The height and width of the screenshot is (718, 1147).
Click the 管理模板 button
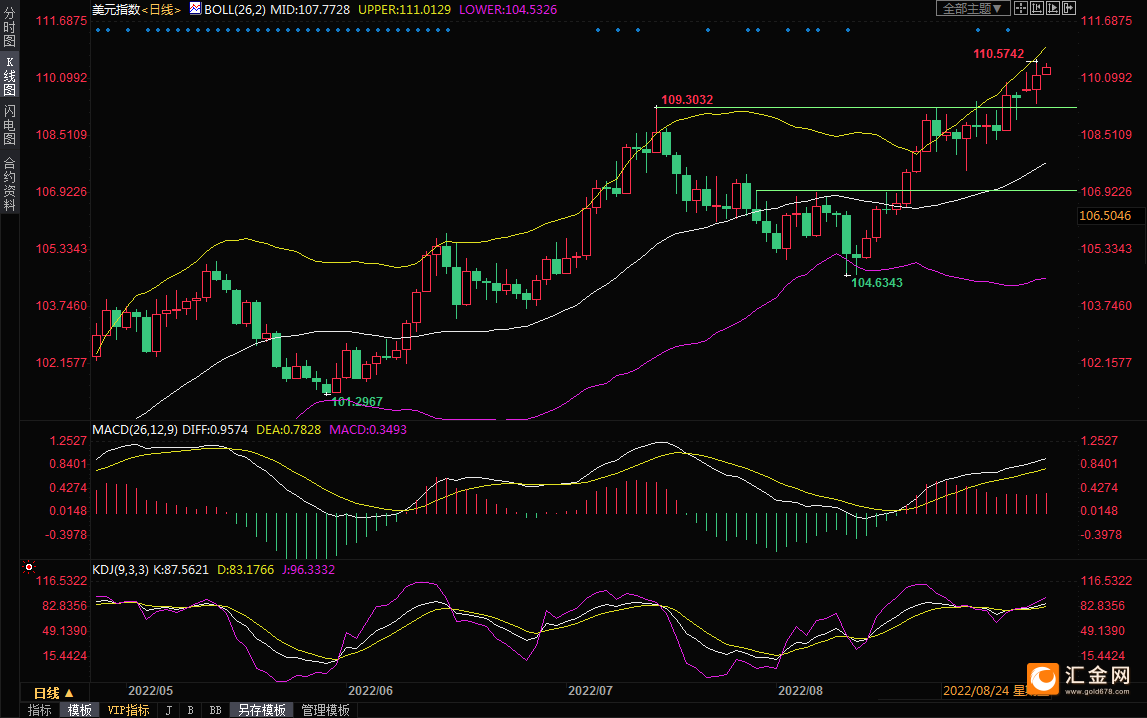click(325, 710)
